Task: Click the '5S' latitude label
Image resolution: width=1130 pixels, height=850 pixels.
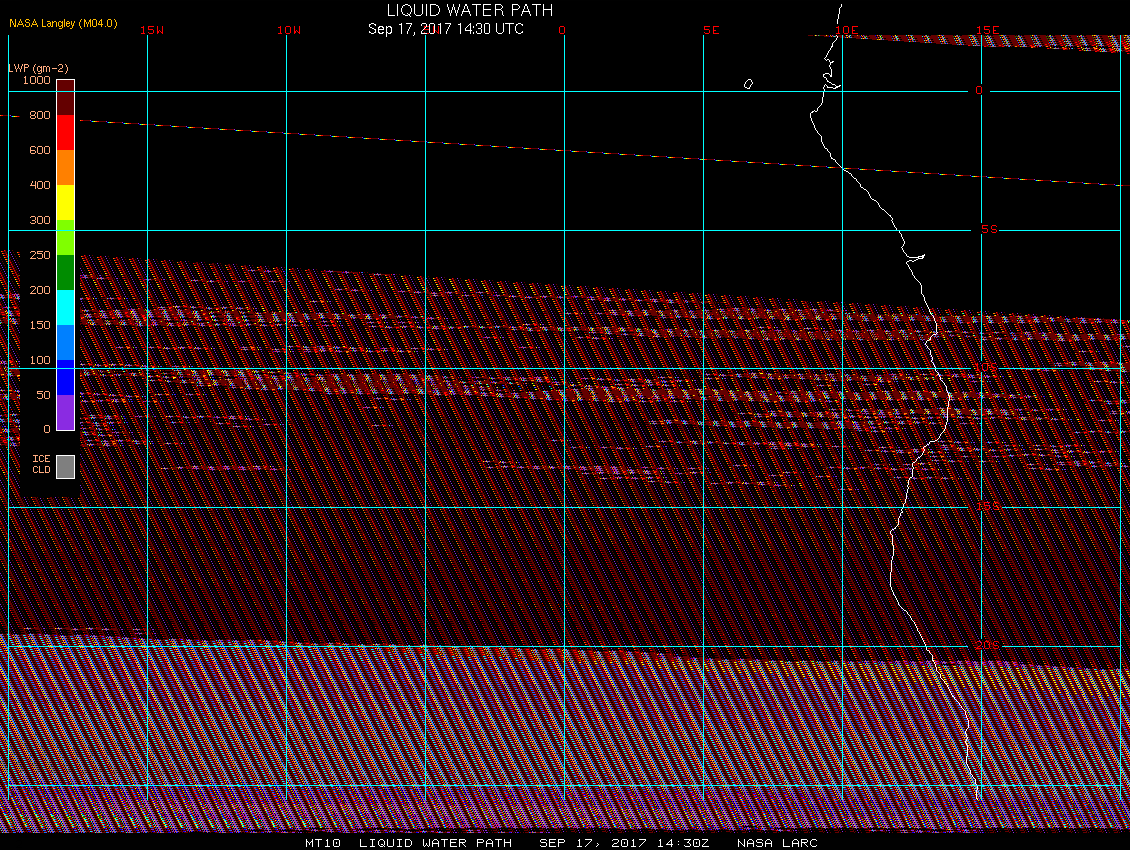Action: click(x=989, y=229)
